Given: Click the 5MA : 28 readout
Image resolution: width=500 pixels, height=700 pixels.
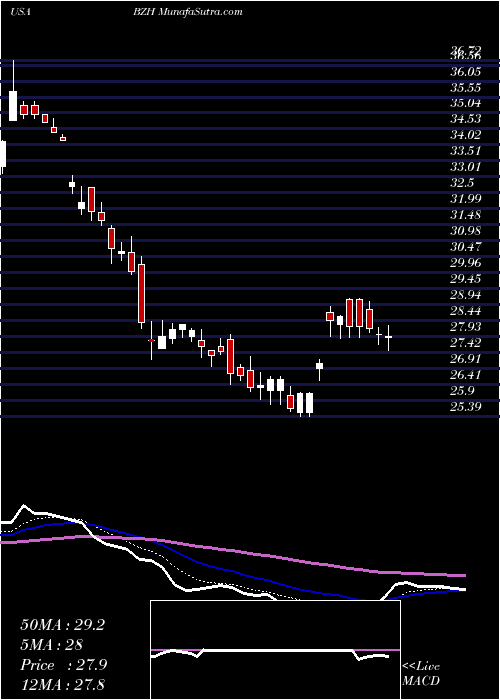Looking at the screenshot, I should 52,645.
